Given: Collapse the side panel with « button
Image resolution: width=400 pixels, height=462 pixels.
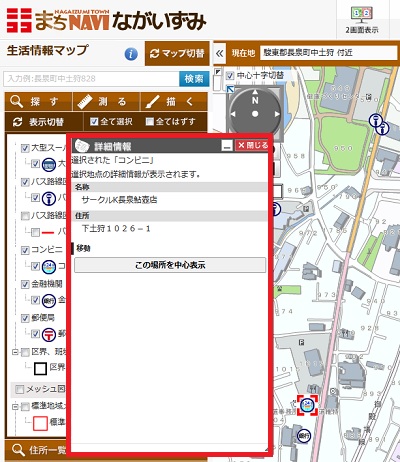Looking at the screenshot, I should tap(219, 53).
